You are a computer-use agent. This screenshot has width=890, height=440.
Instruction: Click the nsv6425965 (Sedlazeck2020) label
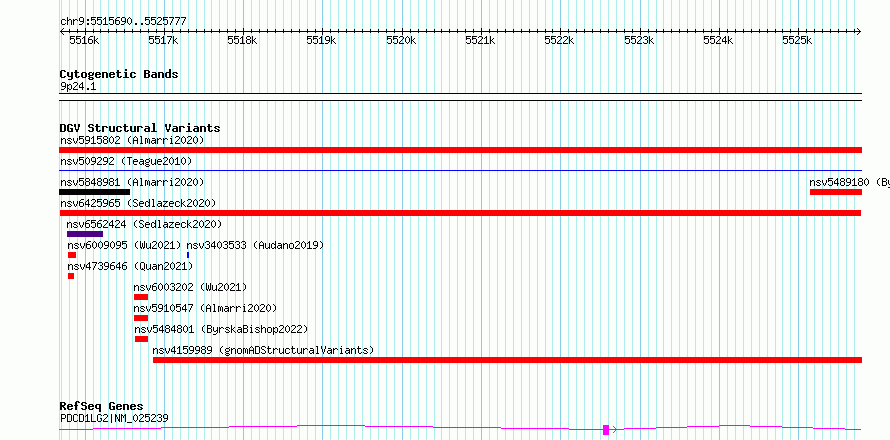138,203
